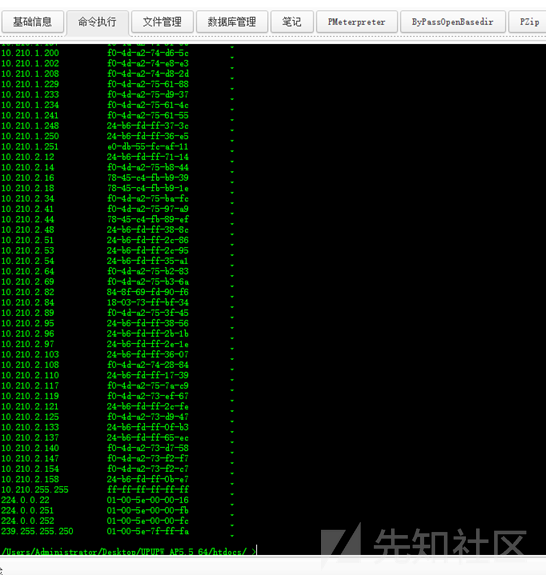
Task: Click MAC address ff-ff-ff-ff-ff-ff
Action: tap(148, 490)
